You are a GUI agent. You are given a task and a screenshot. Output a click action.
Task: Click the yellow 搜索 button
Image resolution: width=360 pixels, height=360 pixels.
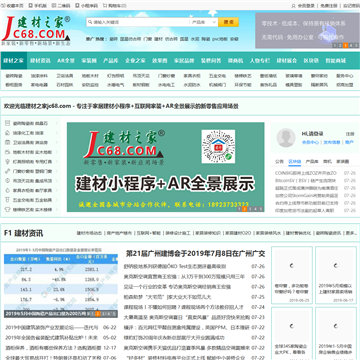[228, 22]
